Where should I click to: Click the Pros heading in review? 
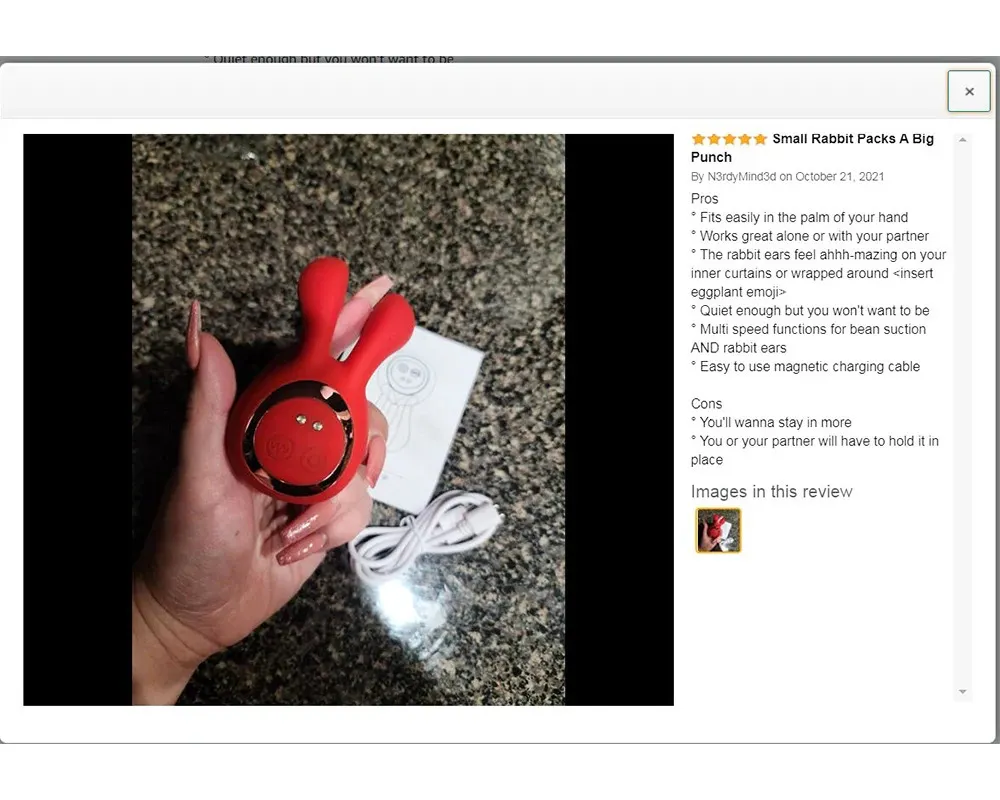(704, 198)
